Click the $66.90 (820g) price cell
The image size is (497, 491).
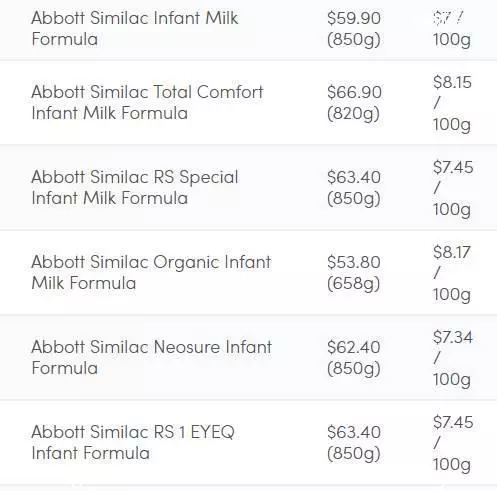coord(354,103)
